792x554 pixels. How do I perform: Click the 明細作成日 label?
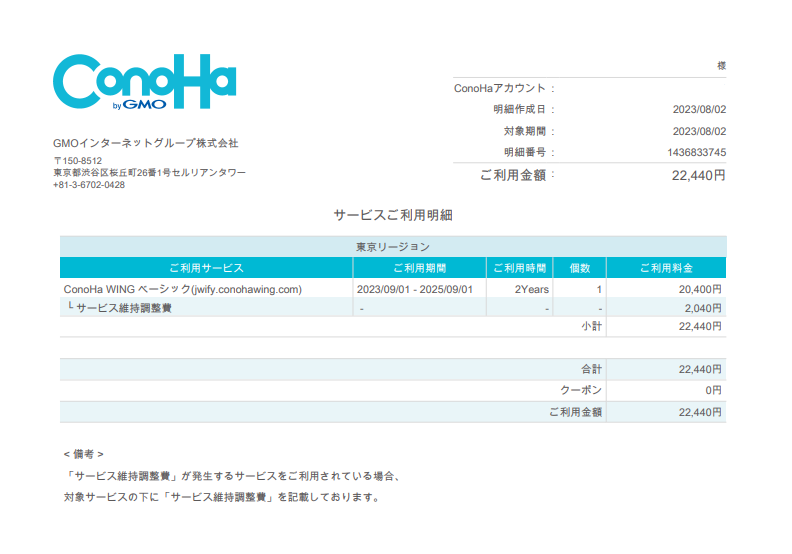520,110
